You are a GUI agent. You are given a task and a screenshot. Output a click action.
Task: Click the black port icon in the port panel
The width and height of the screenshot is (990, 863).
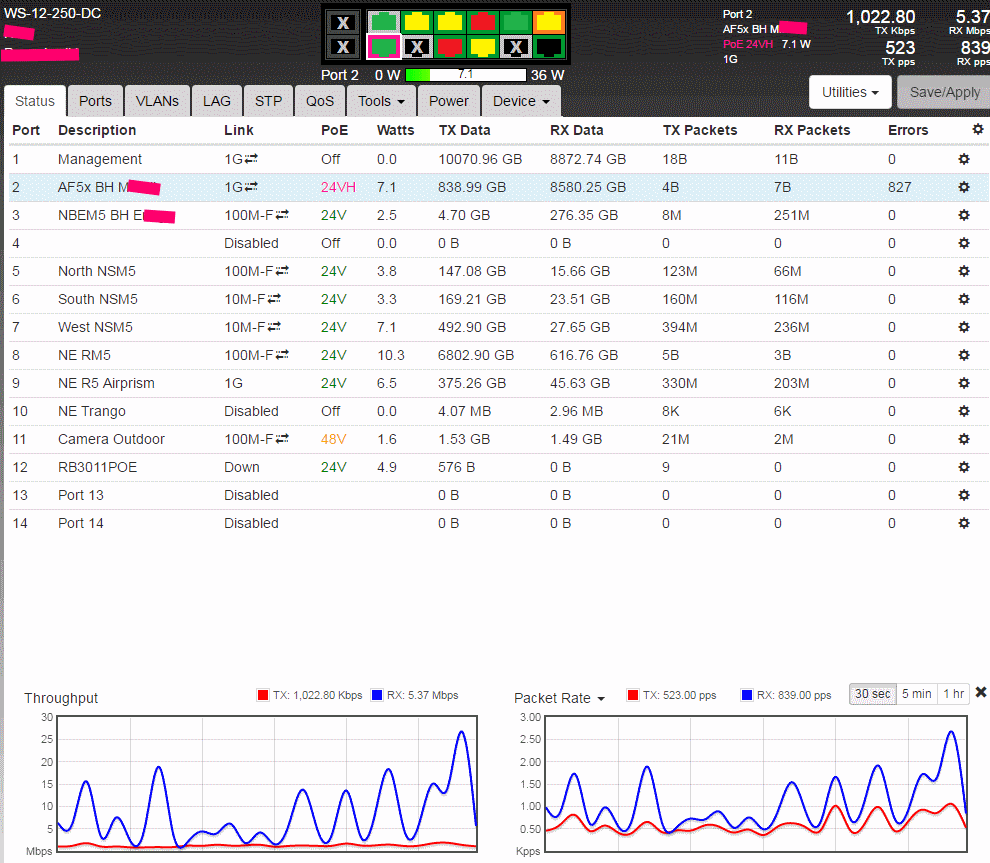549,47
